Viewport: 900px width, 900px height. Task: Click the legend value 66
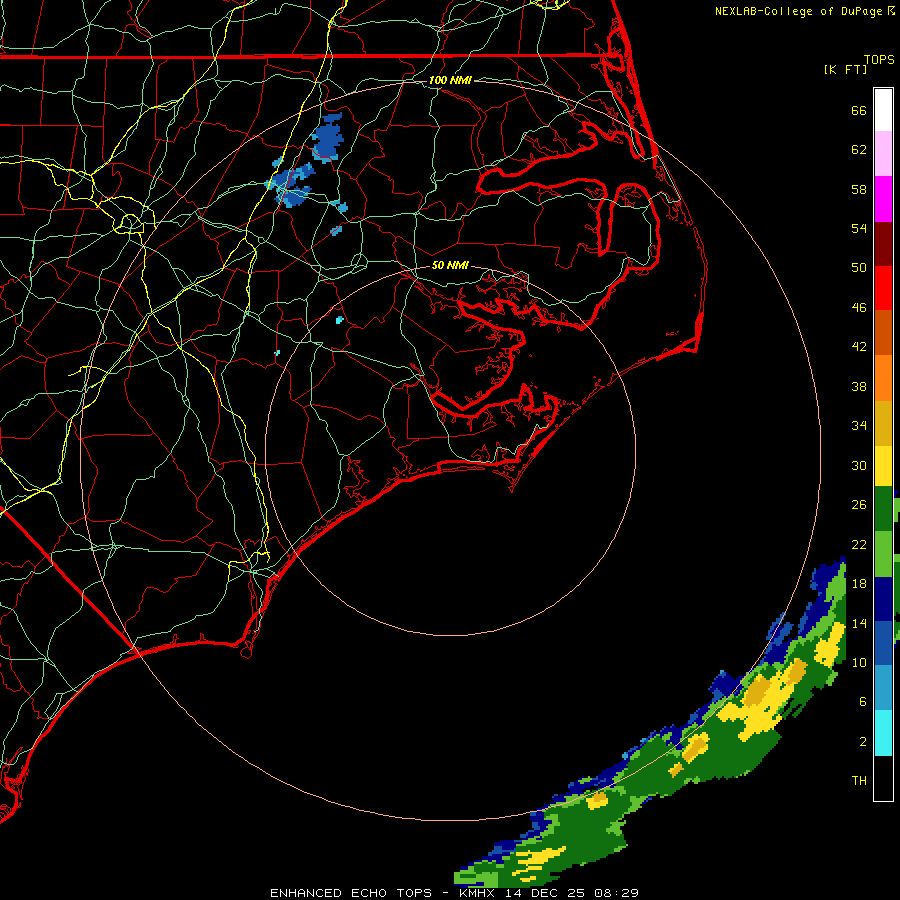point(859,111)
